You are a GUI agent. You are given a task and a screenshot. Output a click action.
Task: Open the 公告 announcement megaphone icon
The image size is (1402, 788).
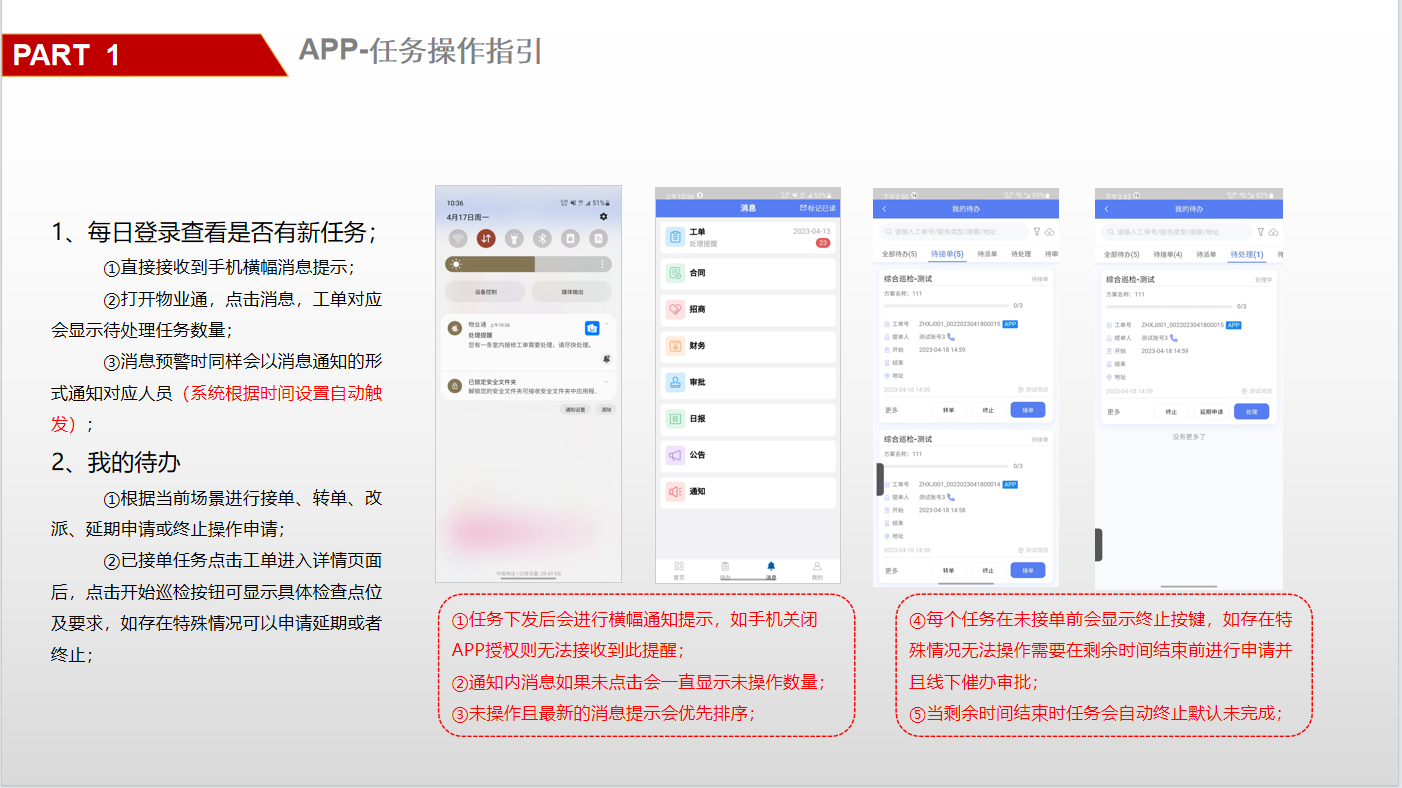(x=675, y=455)
